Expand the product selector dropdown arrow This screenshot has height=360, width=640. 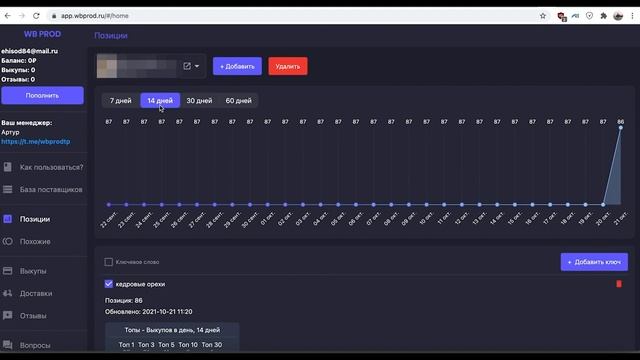(x=197, y=66)
